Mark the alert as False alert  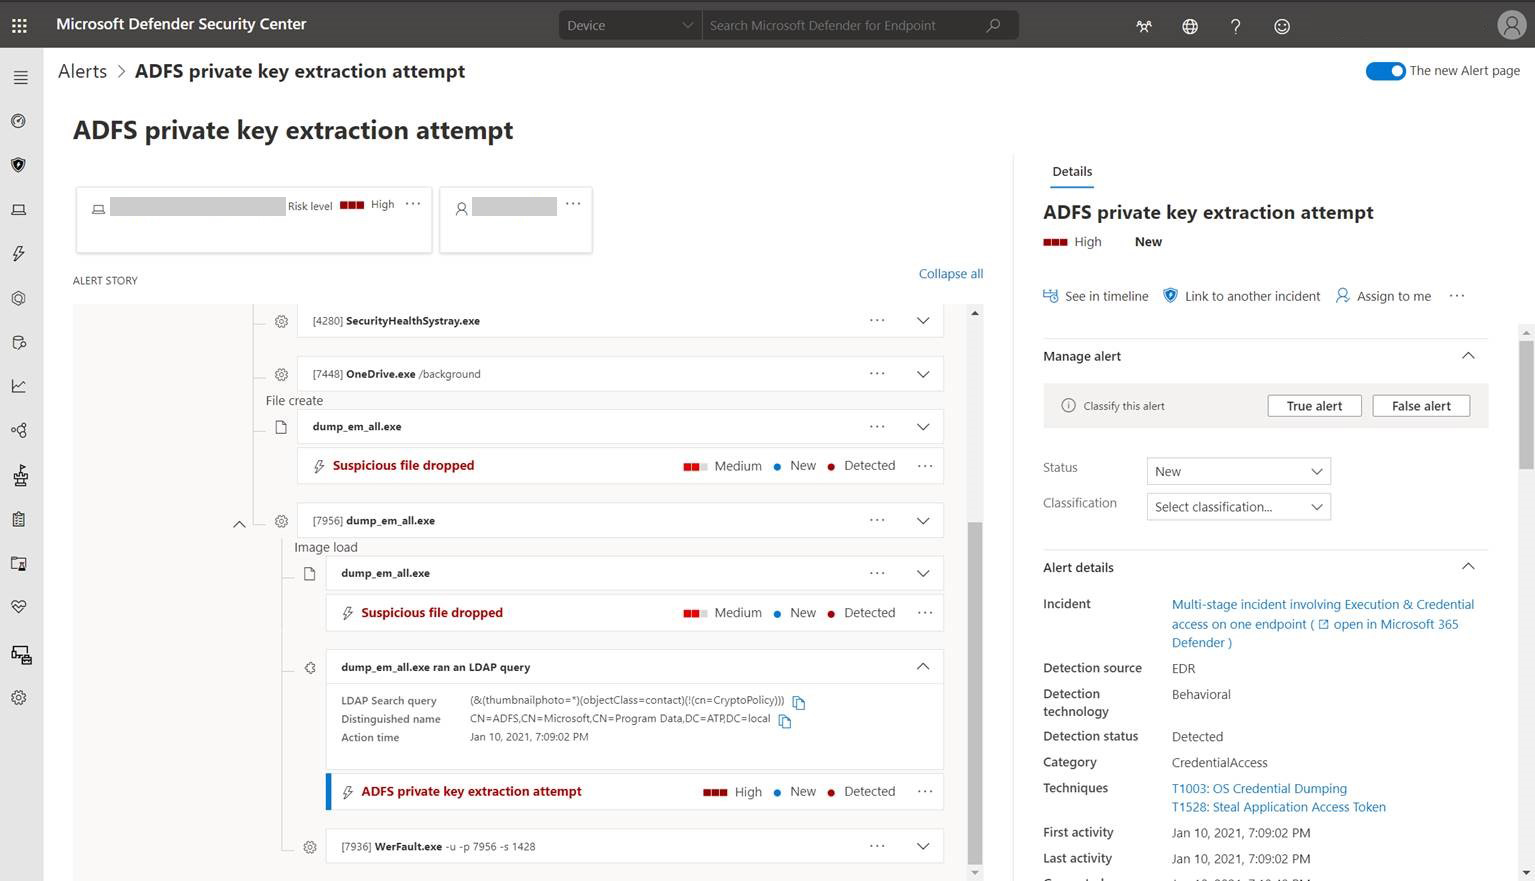(x=1420, y=405)
